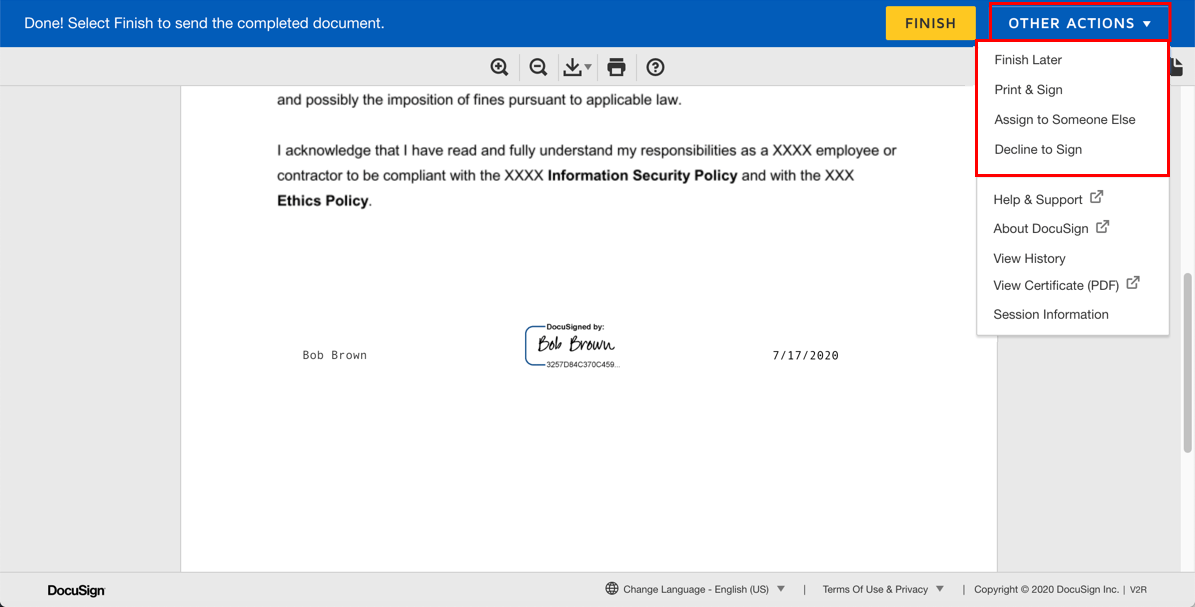1195x607 pixels.
Task: Zoom in on the document
Action: 500,67
